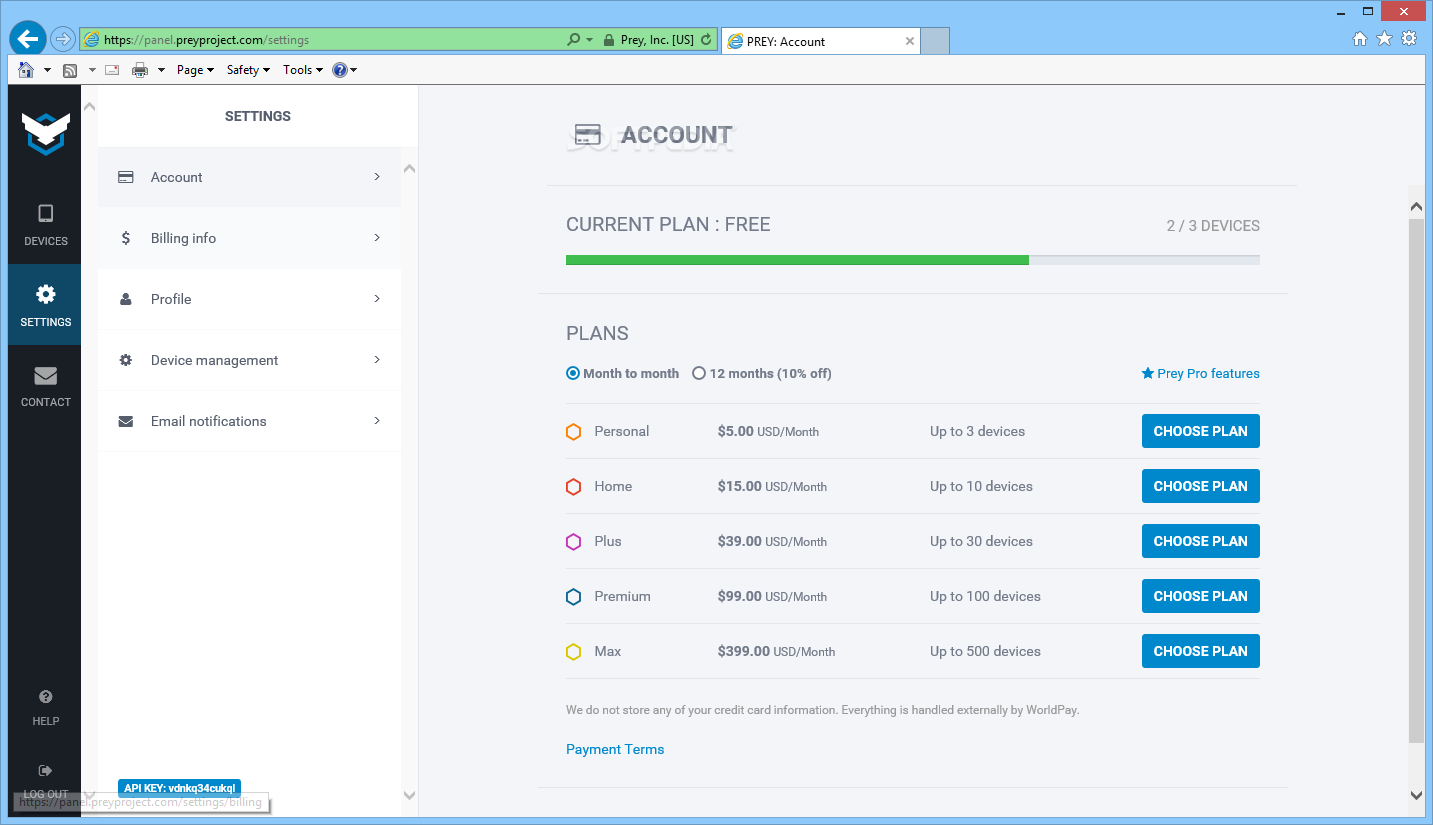Close the PREY: Account tab
Image resolution: width=1433 pixels, height=825 pixels.
coord(909,41)
